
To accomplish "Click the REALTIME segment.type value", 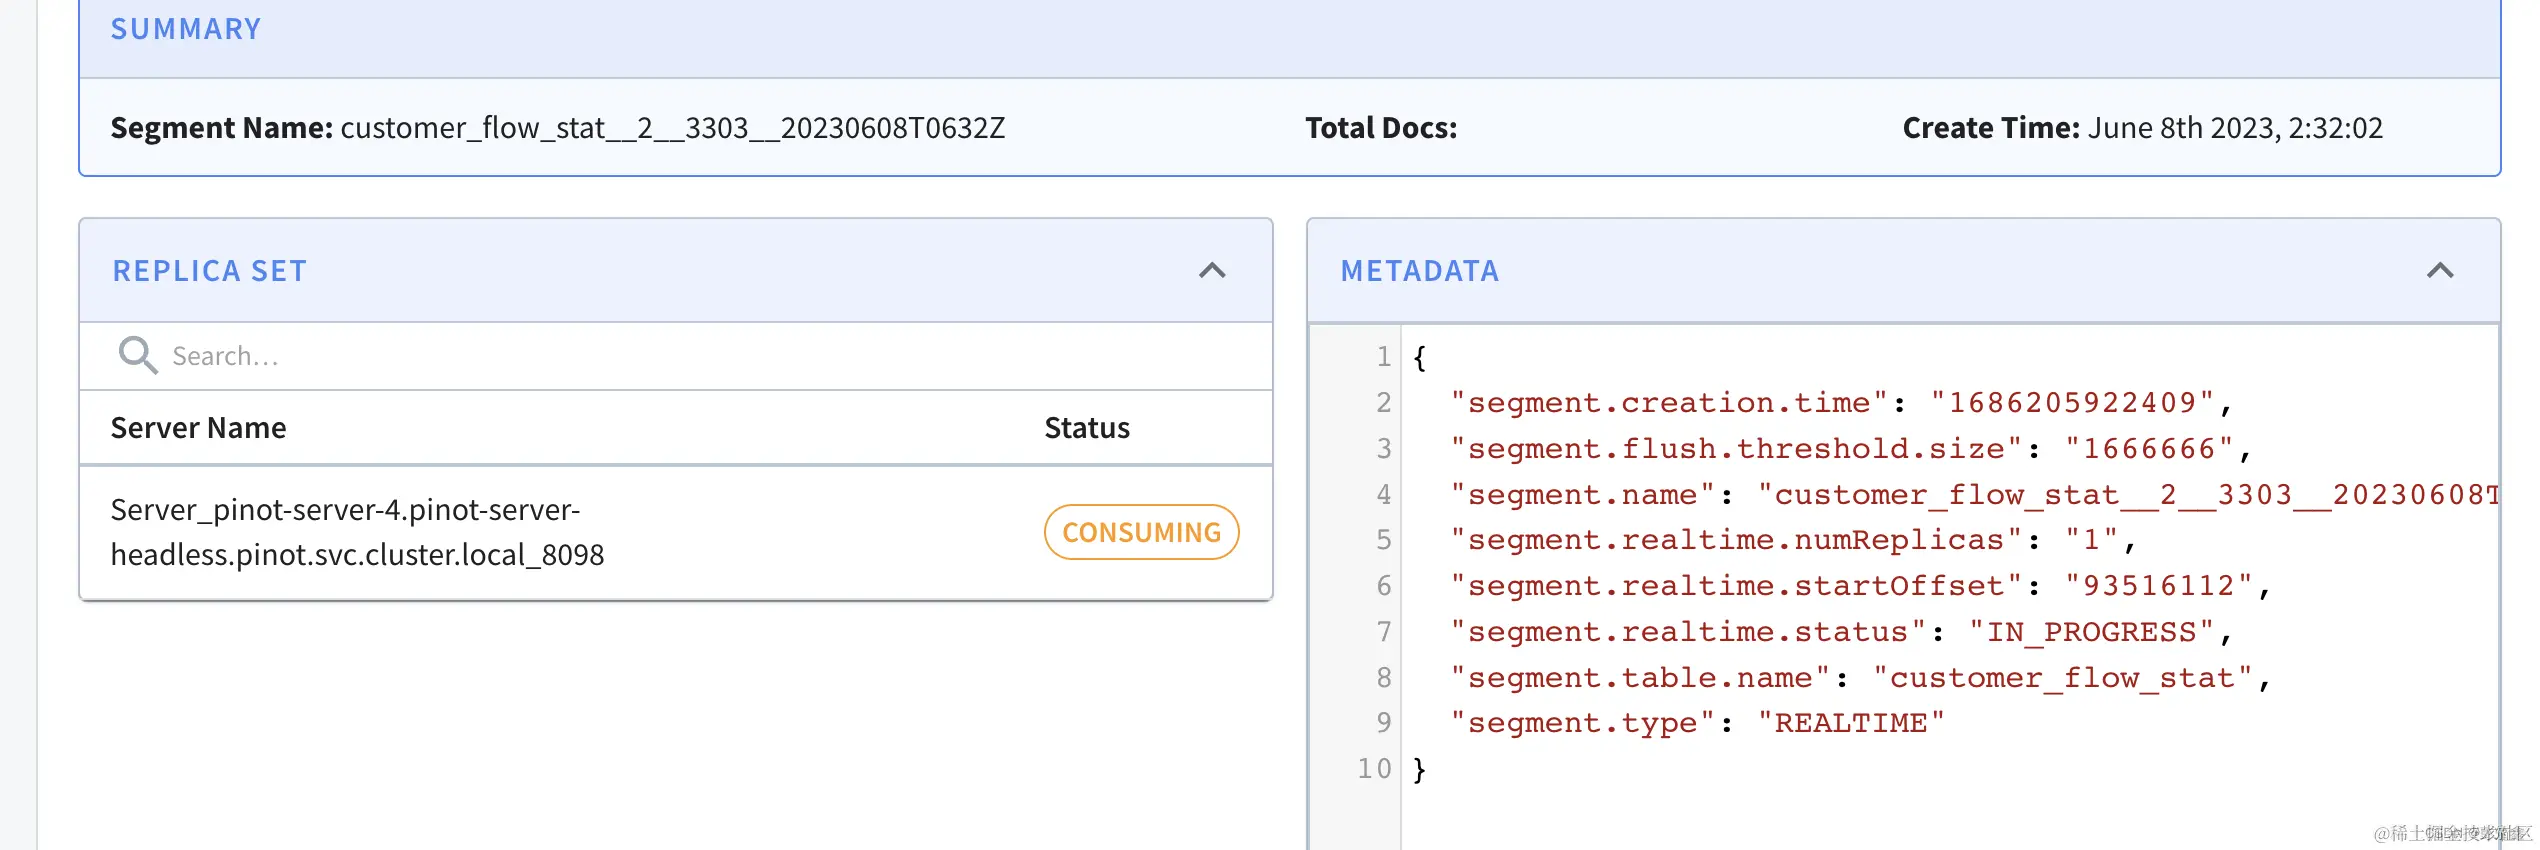I will click(1850, 722).
